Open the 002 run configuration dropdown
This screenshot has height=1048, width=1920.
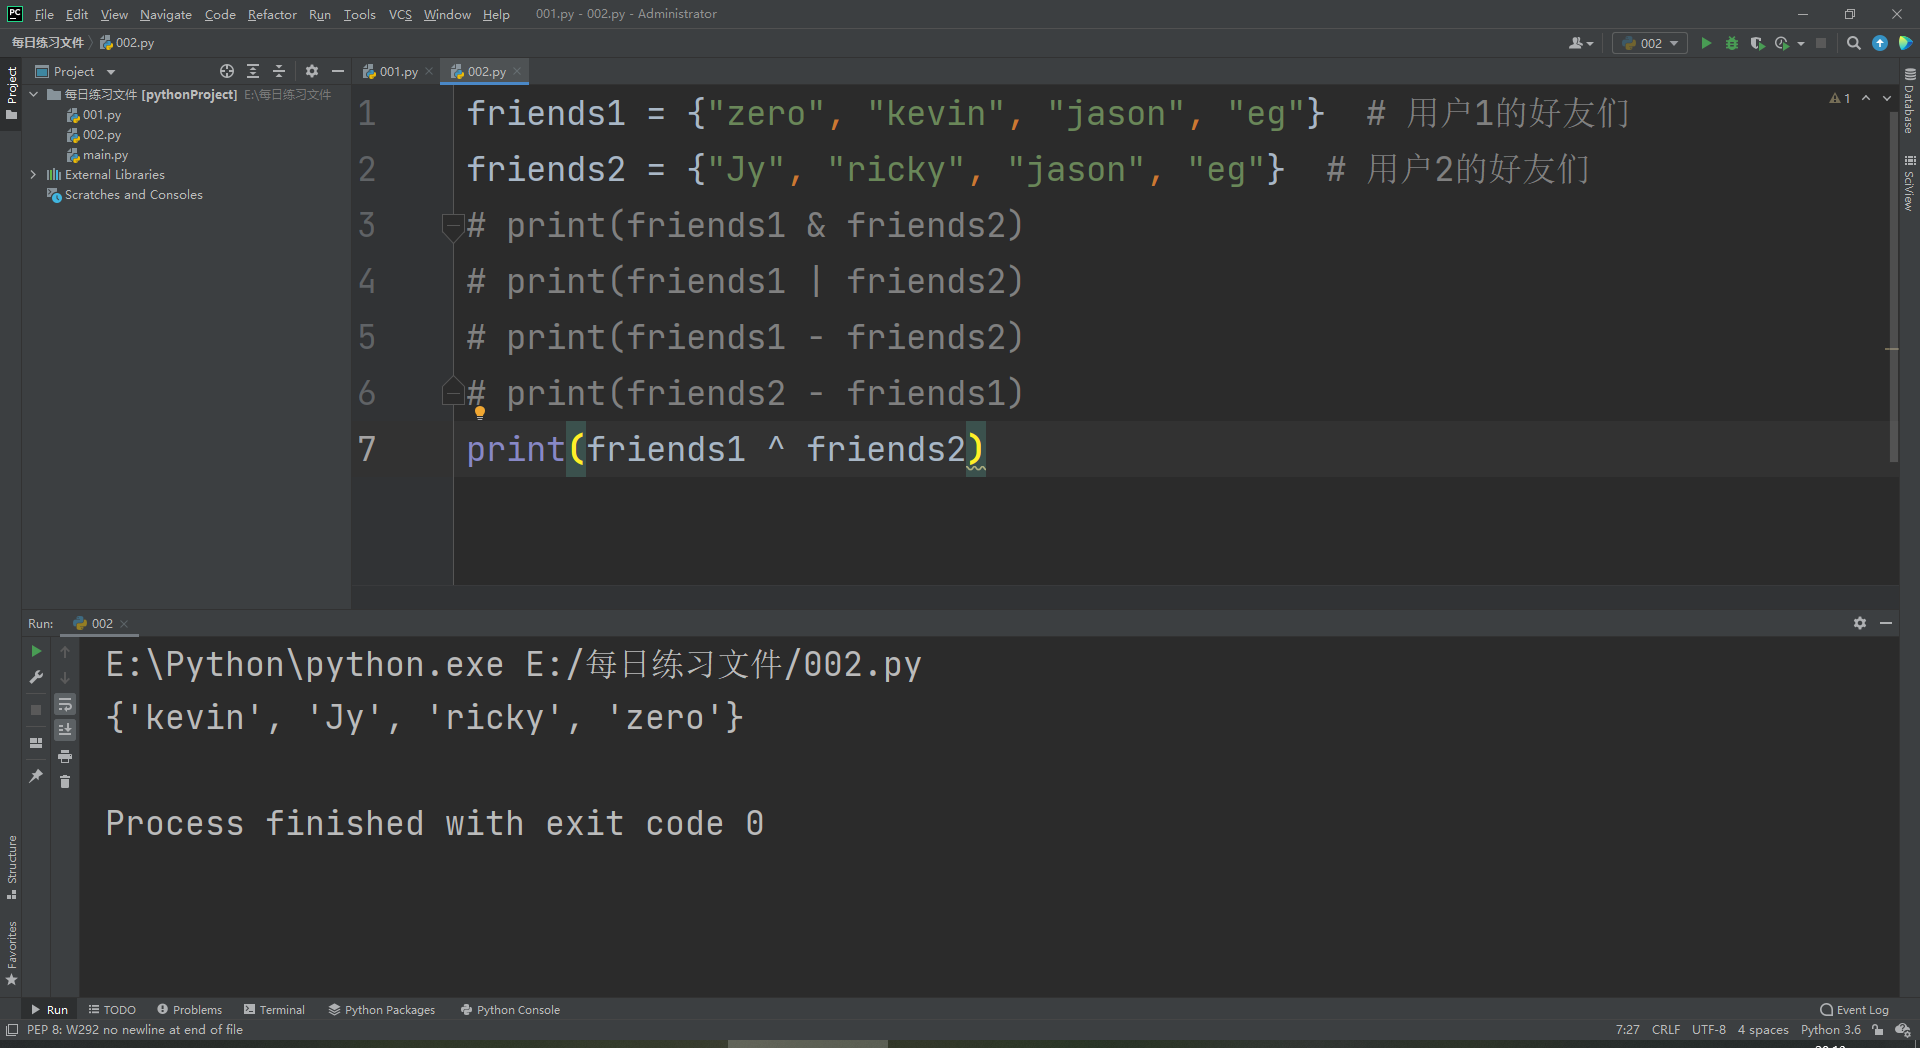[x=1650, y=43]
